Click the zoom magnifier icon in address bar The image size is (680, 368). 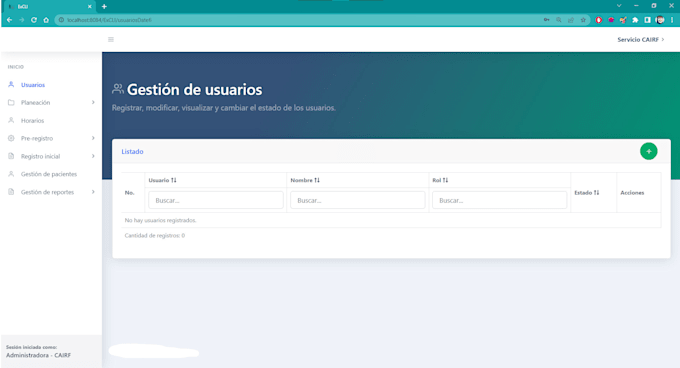pyautogui.click(x=559, y=20)
